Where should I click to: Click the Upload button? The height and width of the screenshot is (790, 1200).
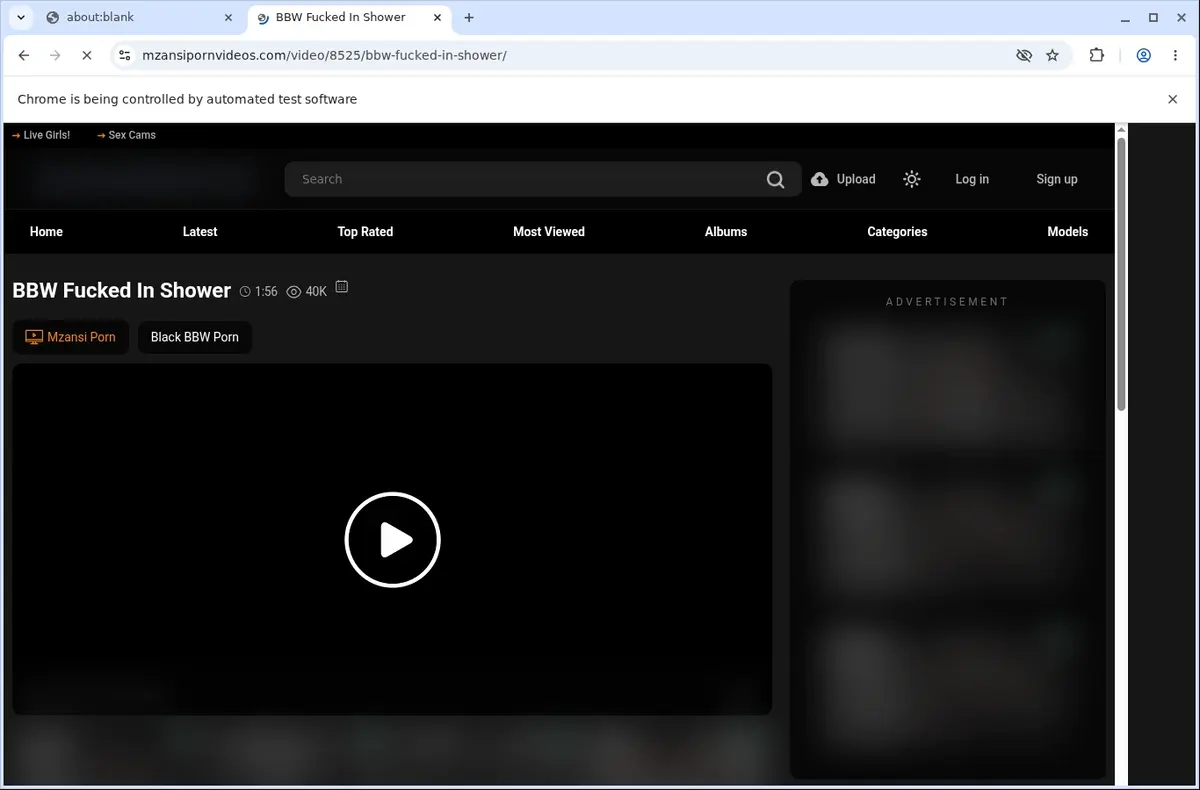[843, 179]
